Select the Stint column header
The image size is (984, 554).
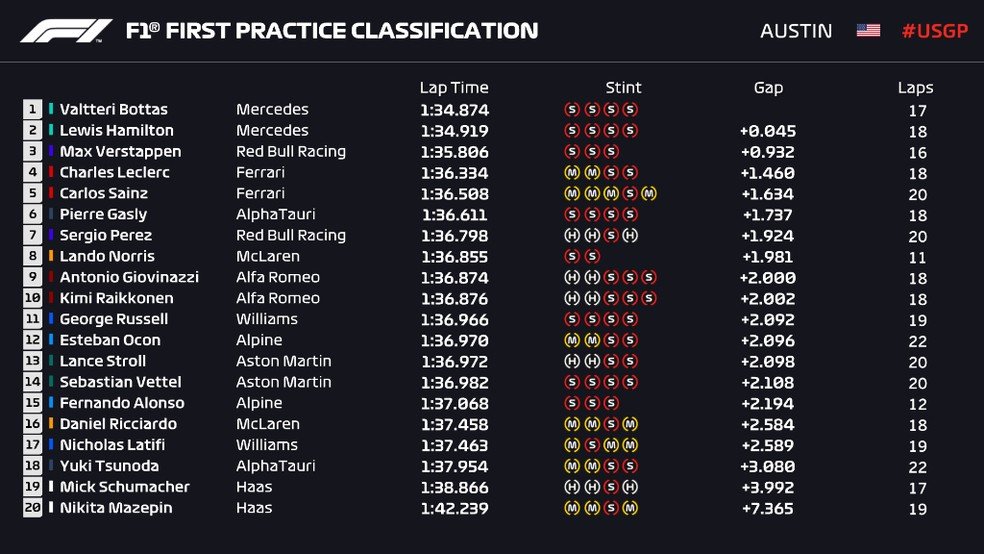tap(623, 88)
